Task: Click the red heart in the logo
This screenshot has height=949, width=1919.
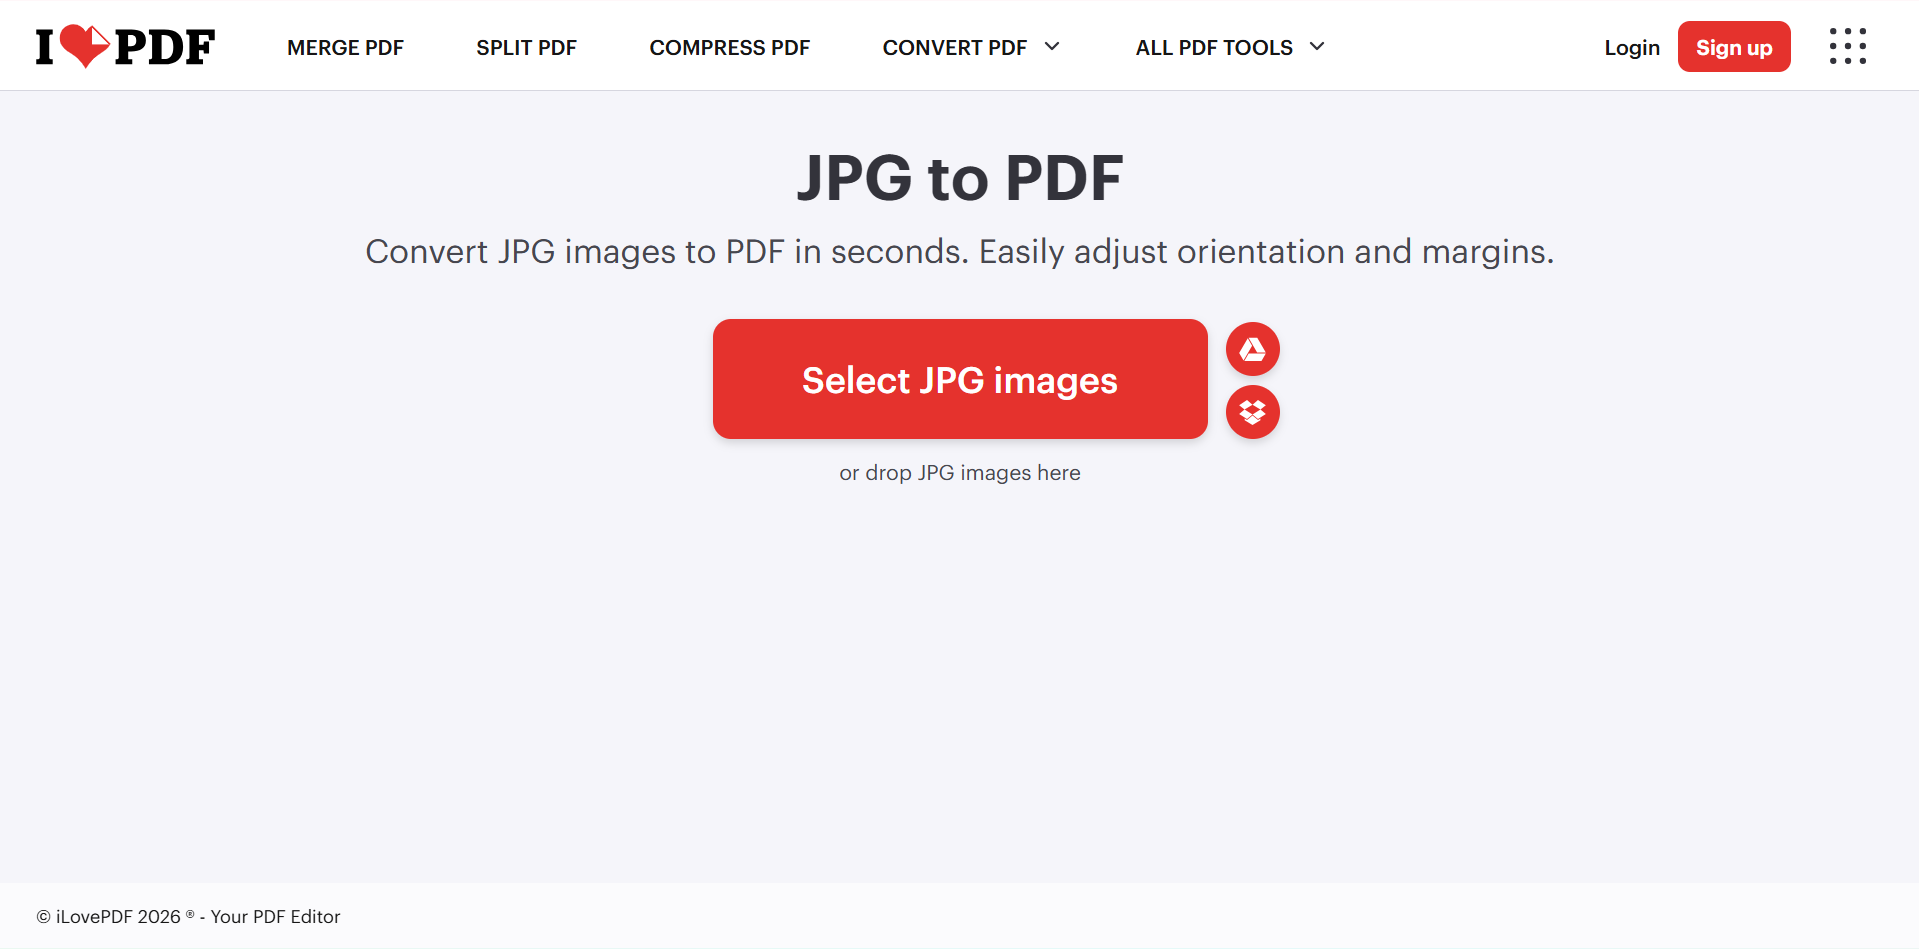Action: click(x=84, y=45)
